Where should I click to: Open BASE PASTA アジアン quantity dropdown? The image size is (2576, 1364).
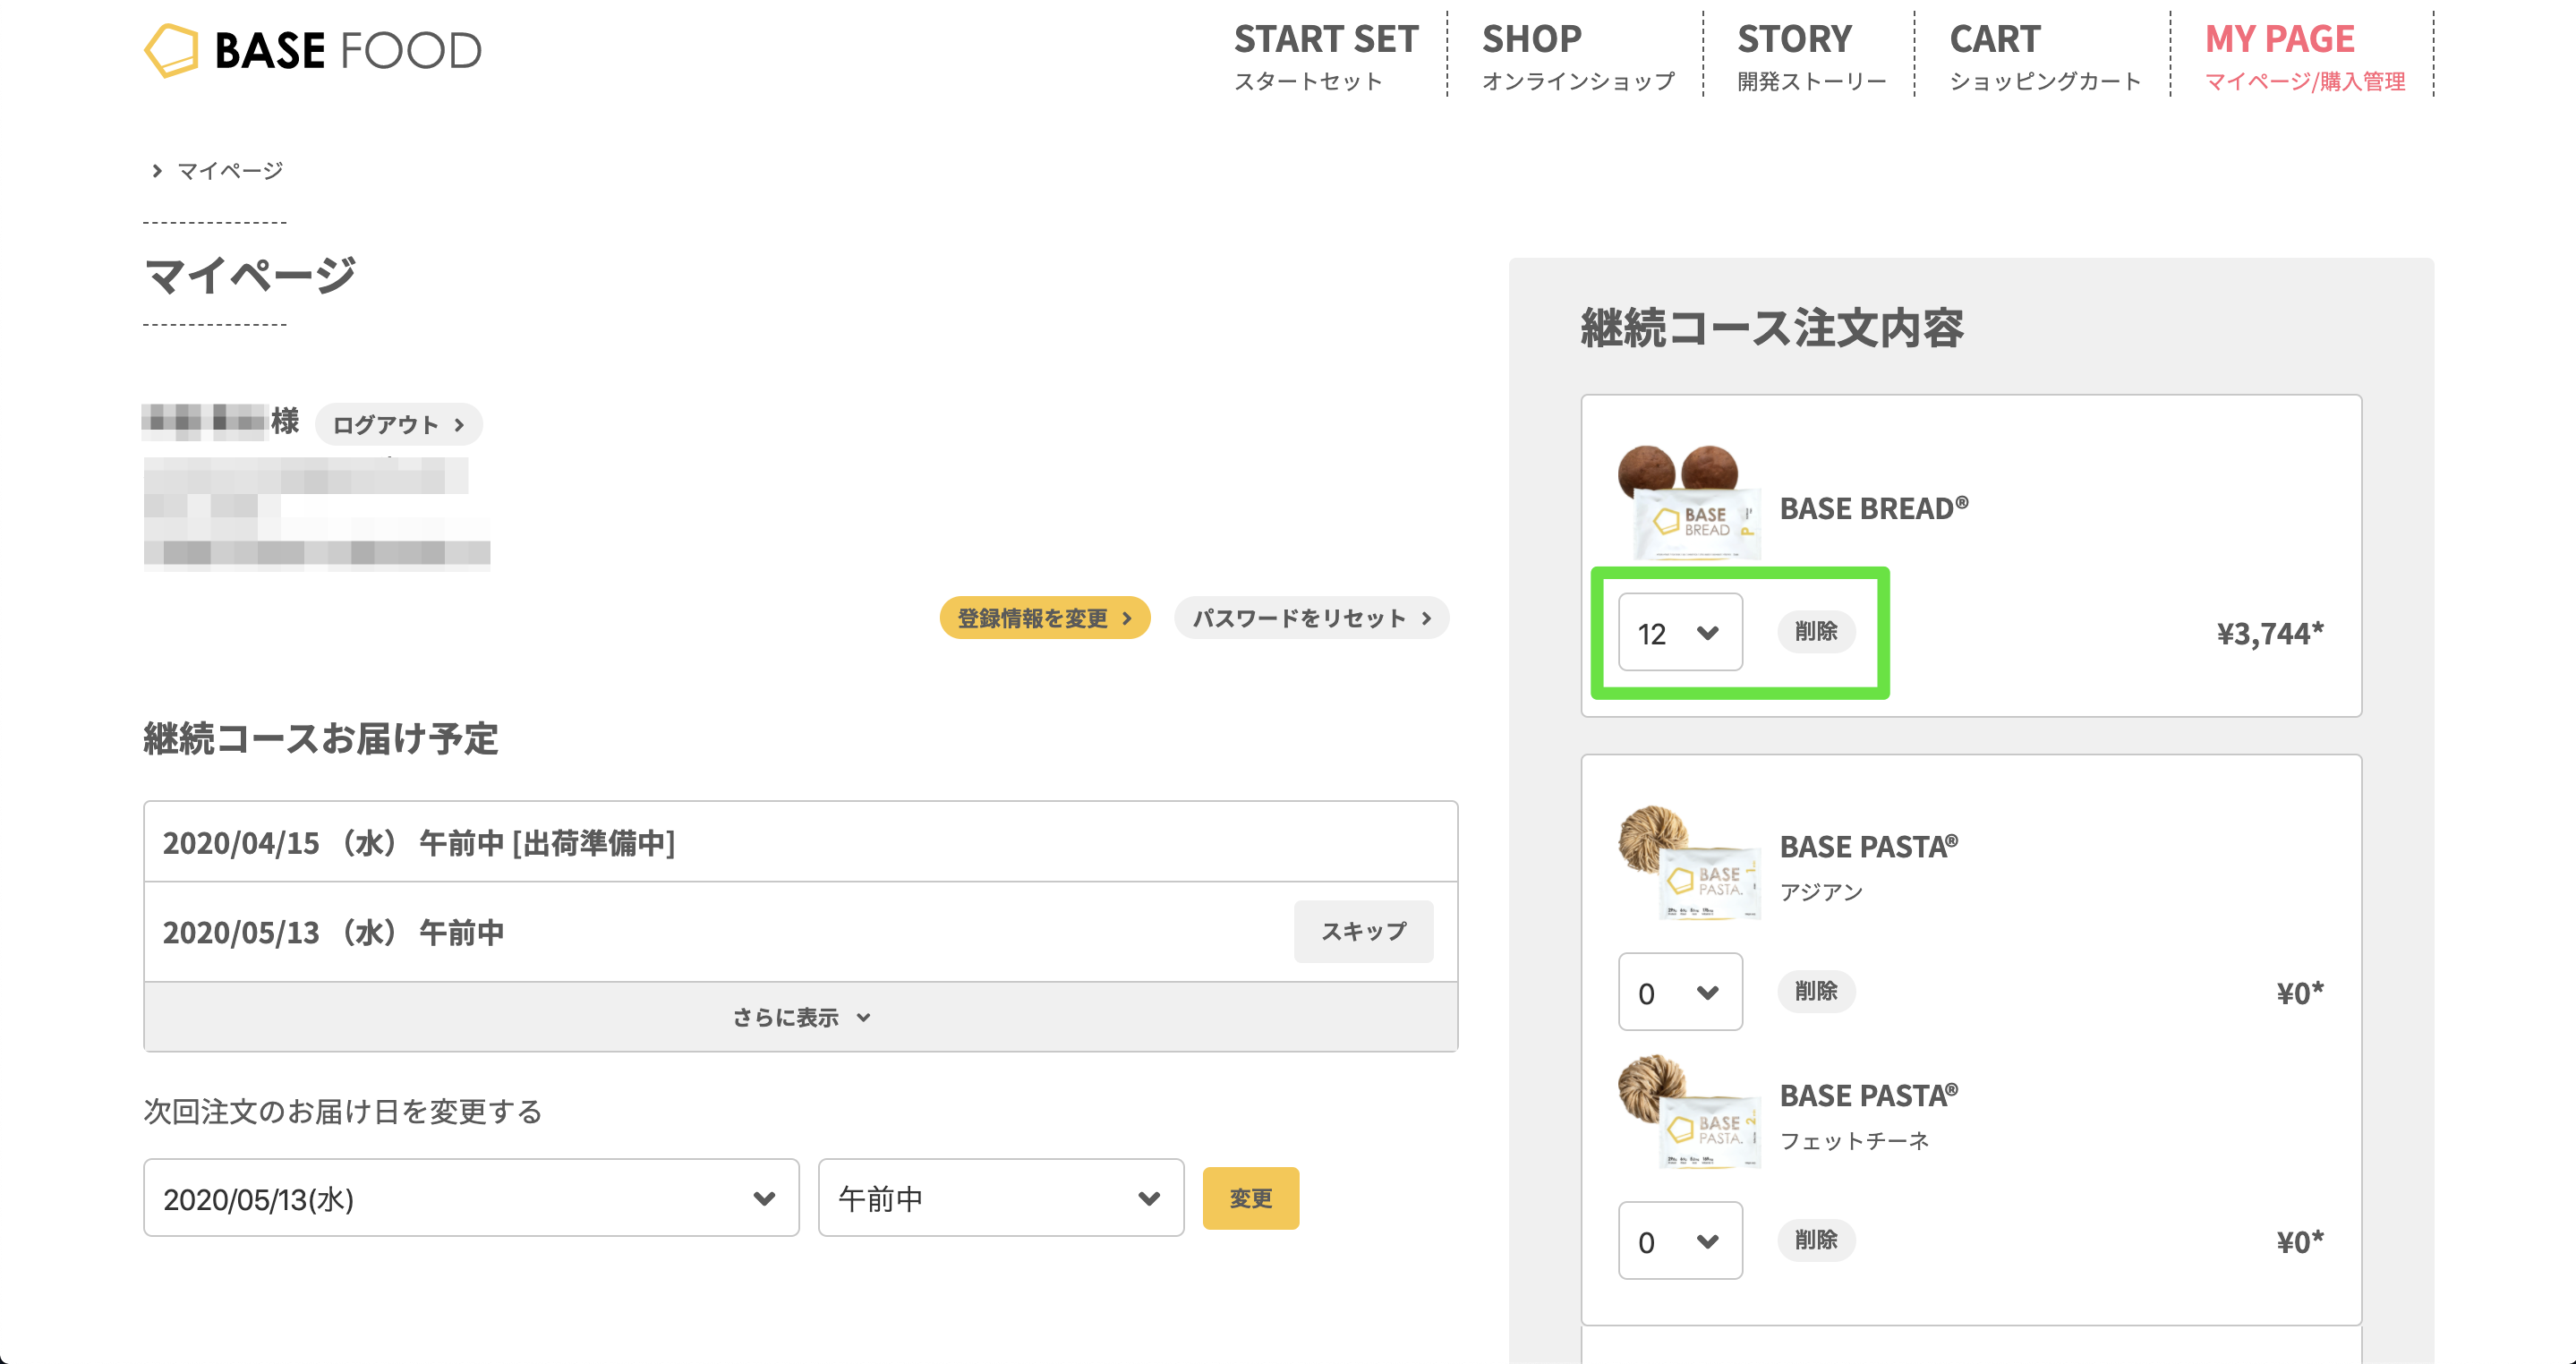[x=1680, y=992]
